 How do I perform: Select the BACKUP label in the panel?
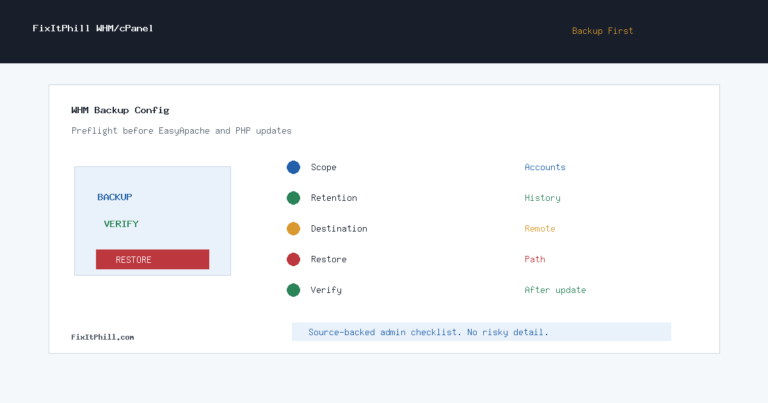pos(115,197)
